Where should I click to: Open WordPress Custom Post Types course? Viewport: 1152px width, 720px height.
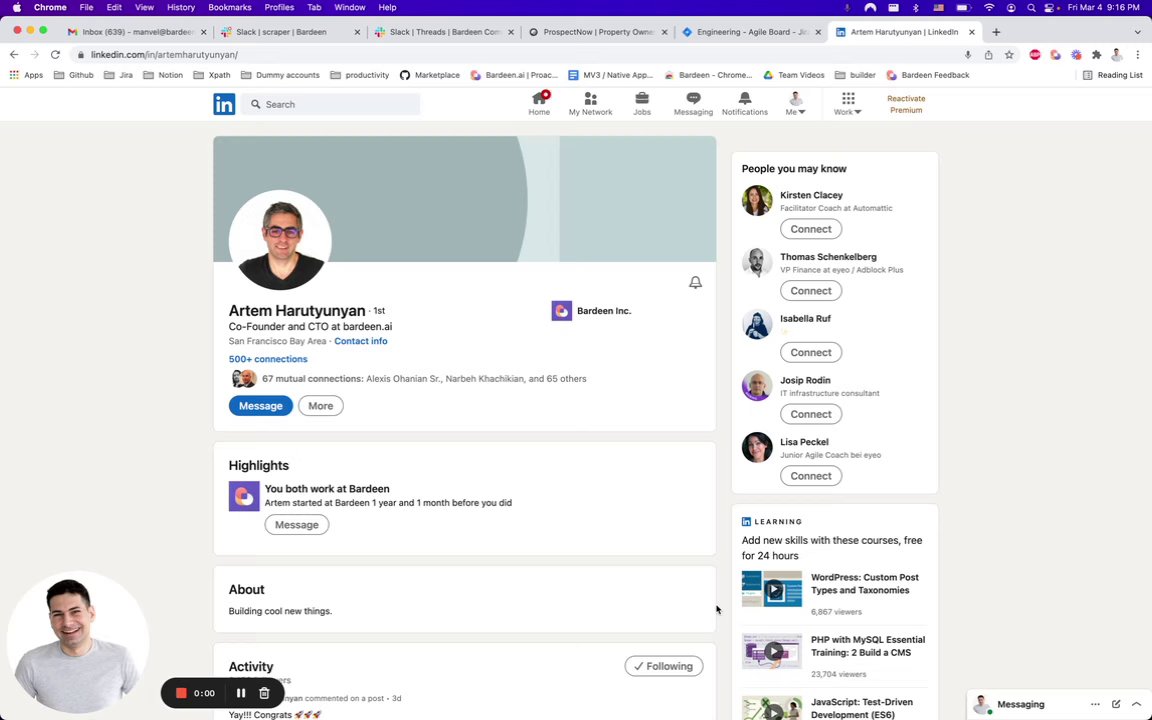click(865, 584)
